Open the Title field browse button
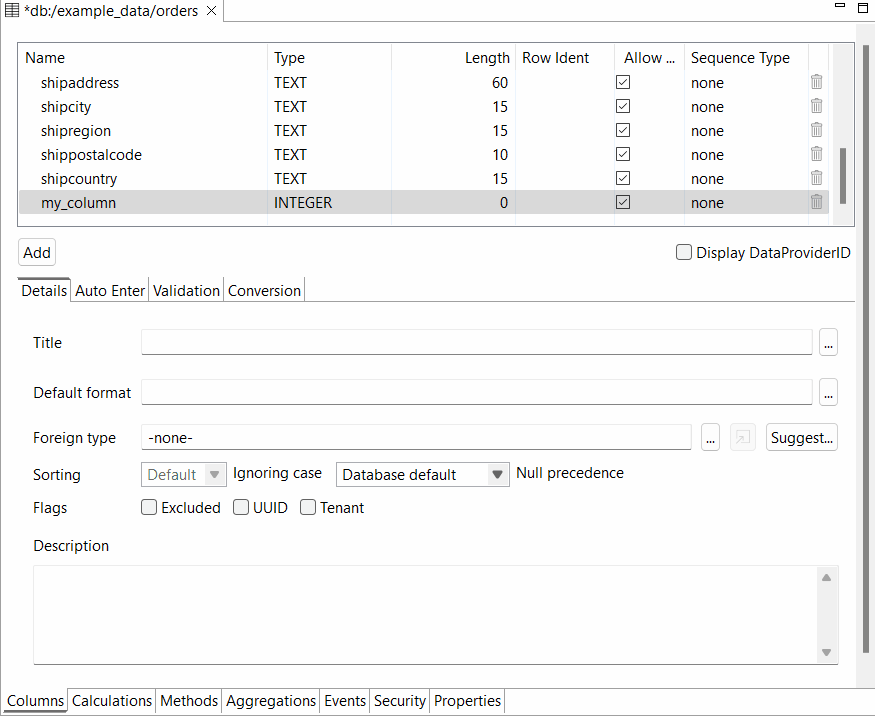This screenshot has height=716, width=875. coord(828,342)
